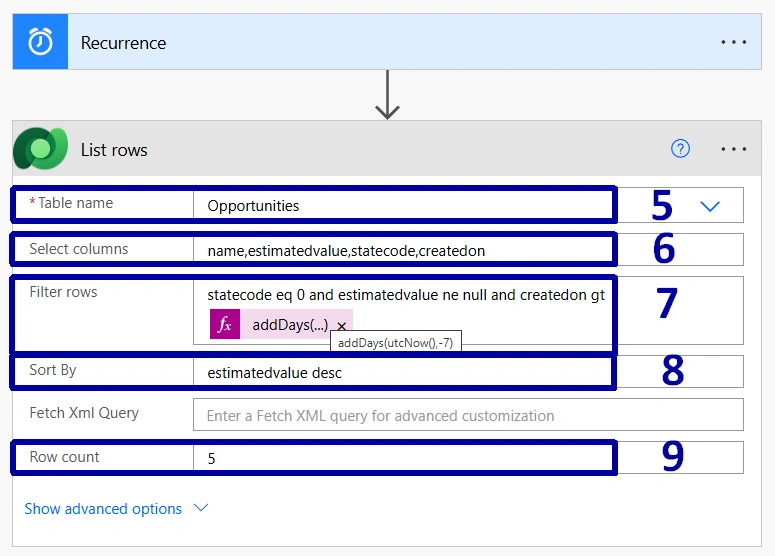
Task: Click the Filter rows statecode expression text
Action: [406, 295]
